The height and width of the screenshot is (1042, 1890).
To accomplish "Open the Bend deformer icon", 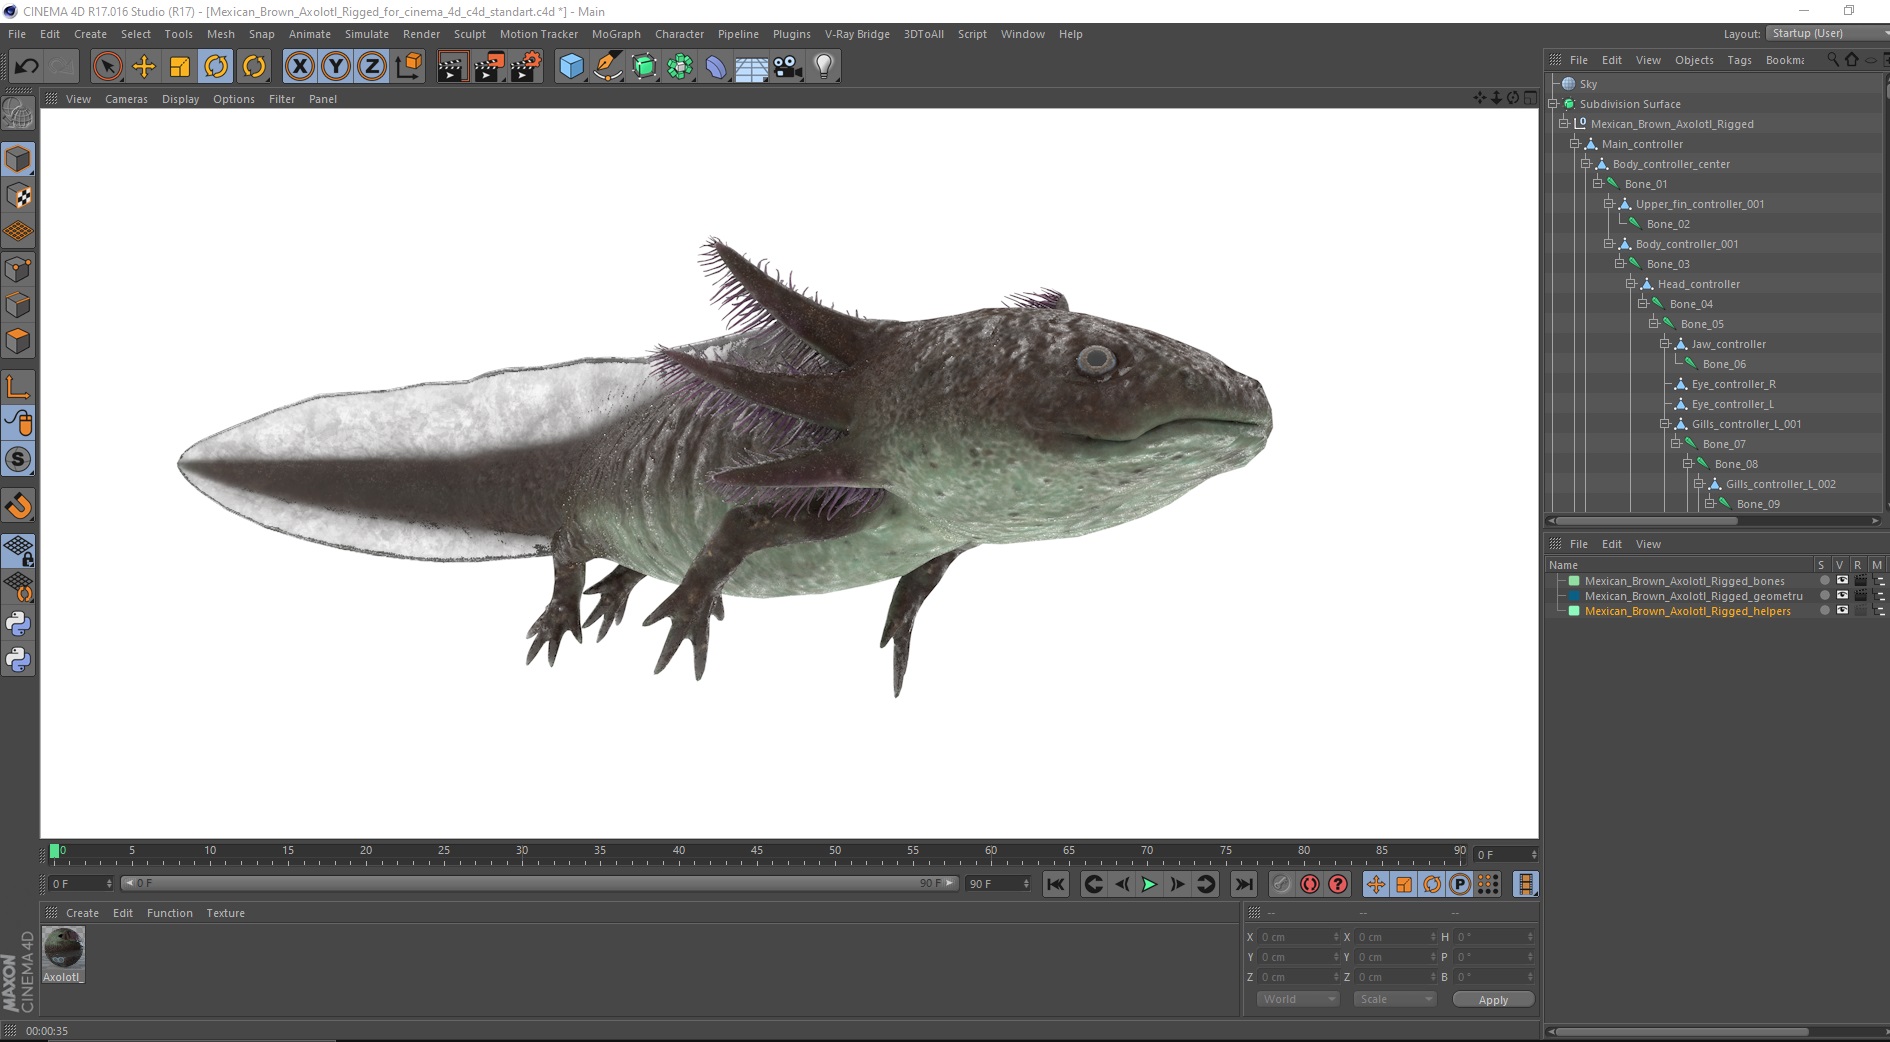I will [717, 67].
